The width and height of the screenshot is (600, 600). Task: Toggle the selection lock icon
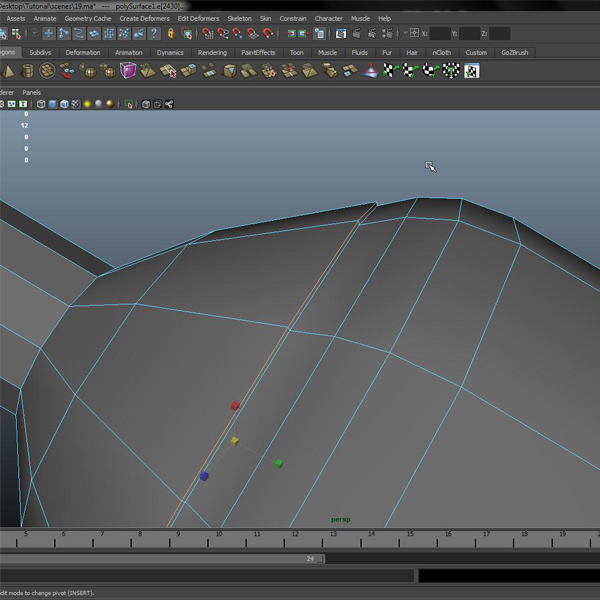point(171,34)
